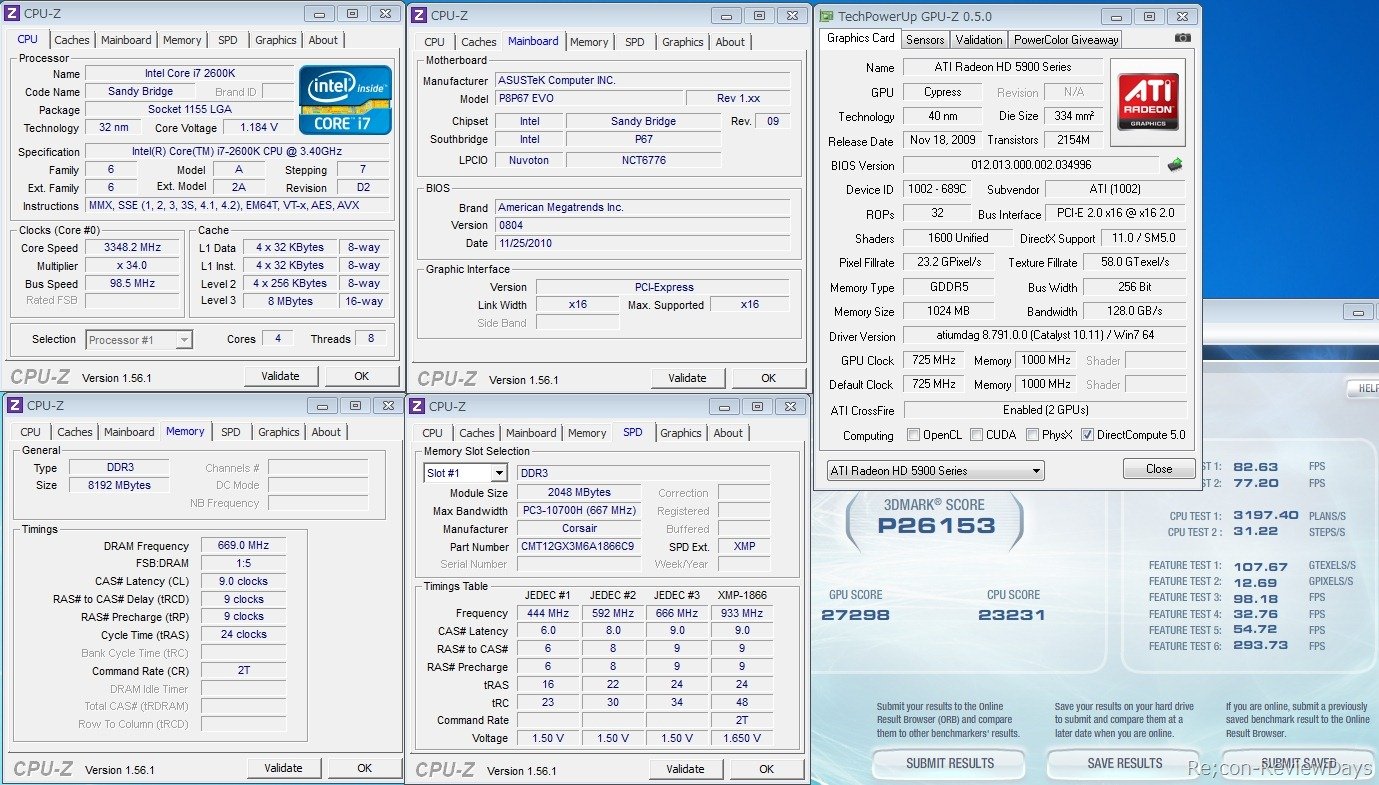Click the CPU-Z title icon of the SPD window
Viewport: 1379px width, 785px height.
click(417, 406)
